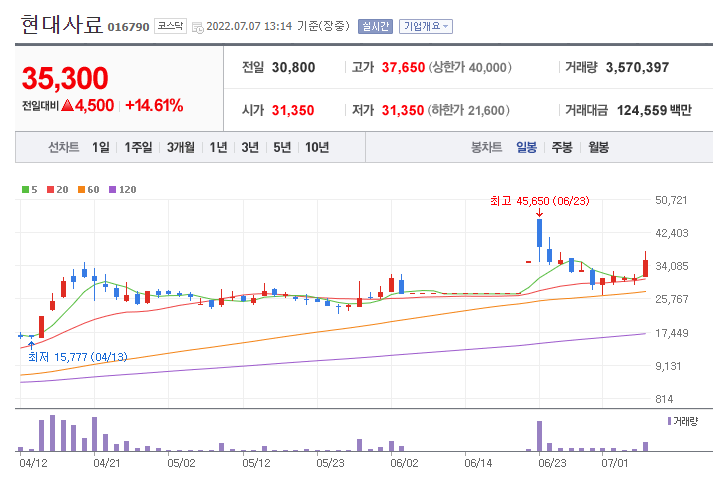Click the 34,085 price axis label
713x479 pixels.
[672, 266]
